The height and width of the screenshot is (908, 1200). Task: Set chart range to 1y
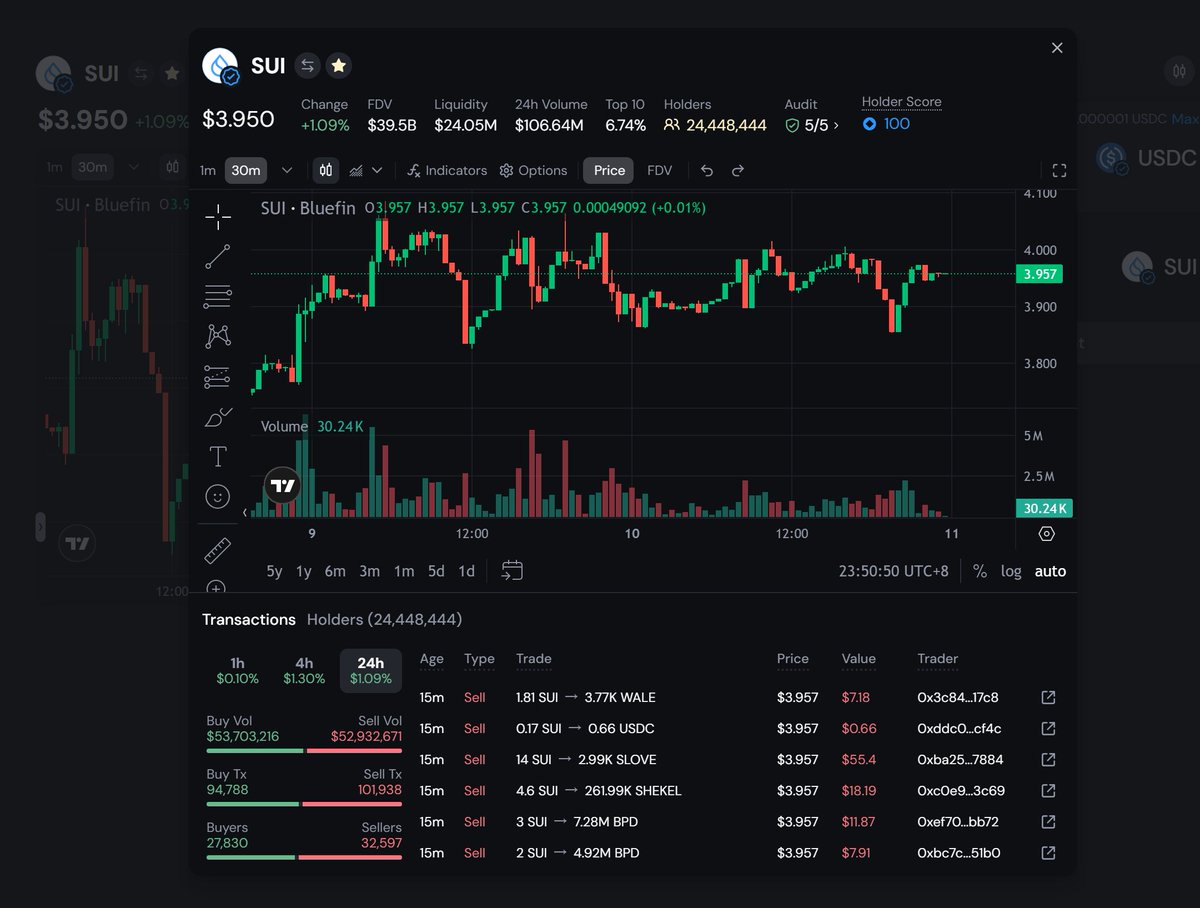[304, 571]
